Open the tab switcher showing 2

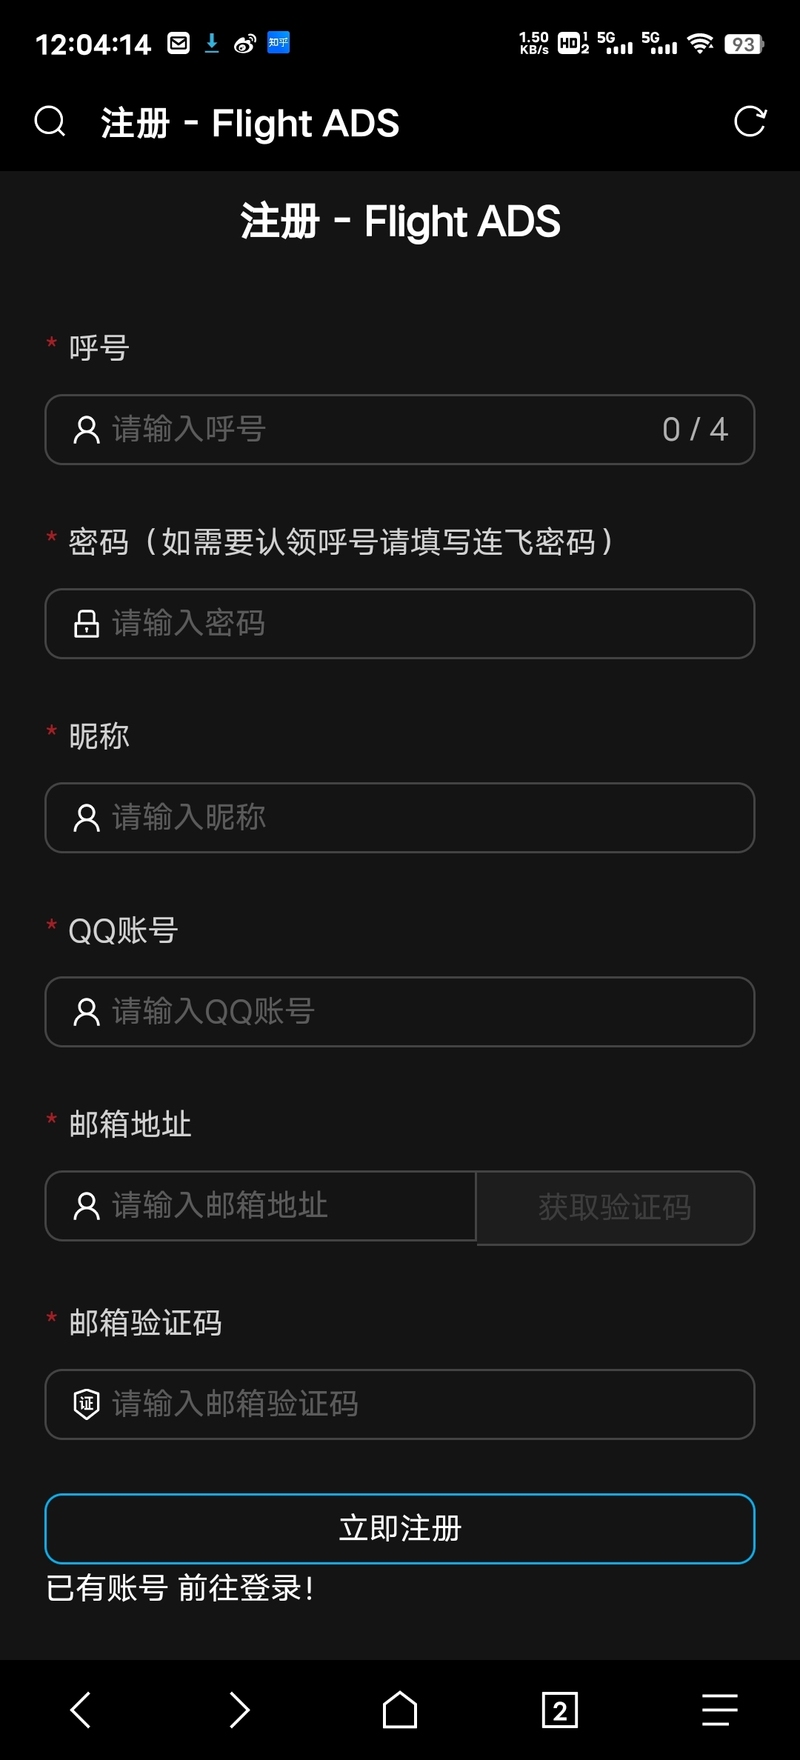559,1710
